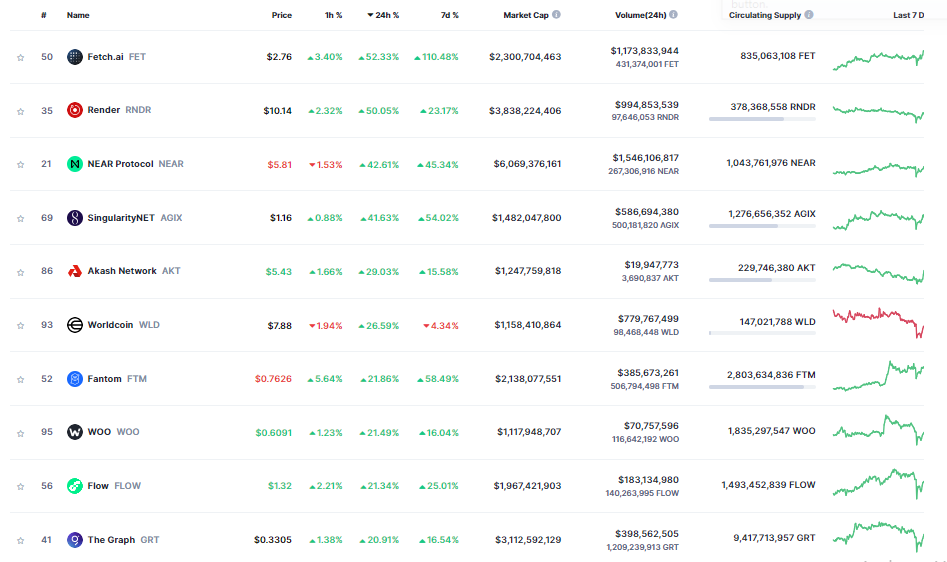Open Flow FLOW coin page
The image size is (947, 562).
(104, 486)
